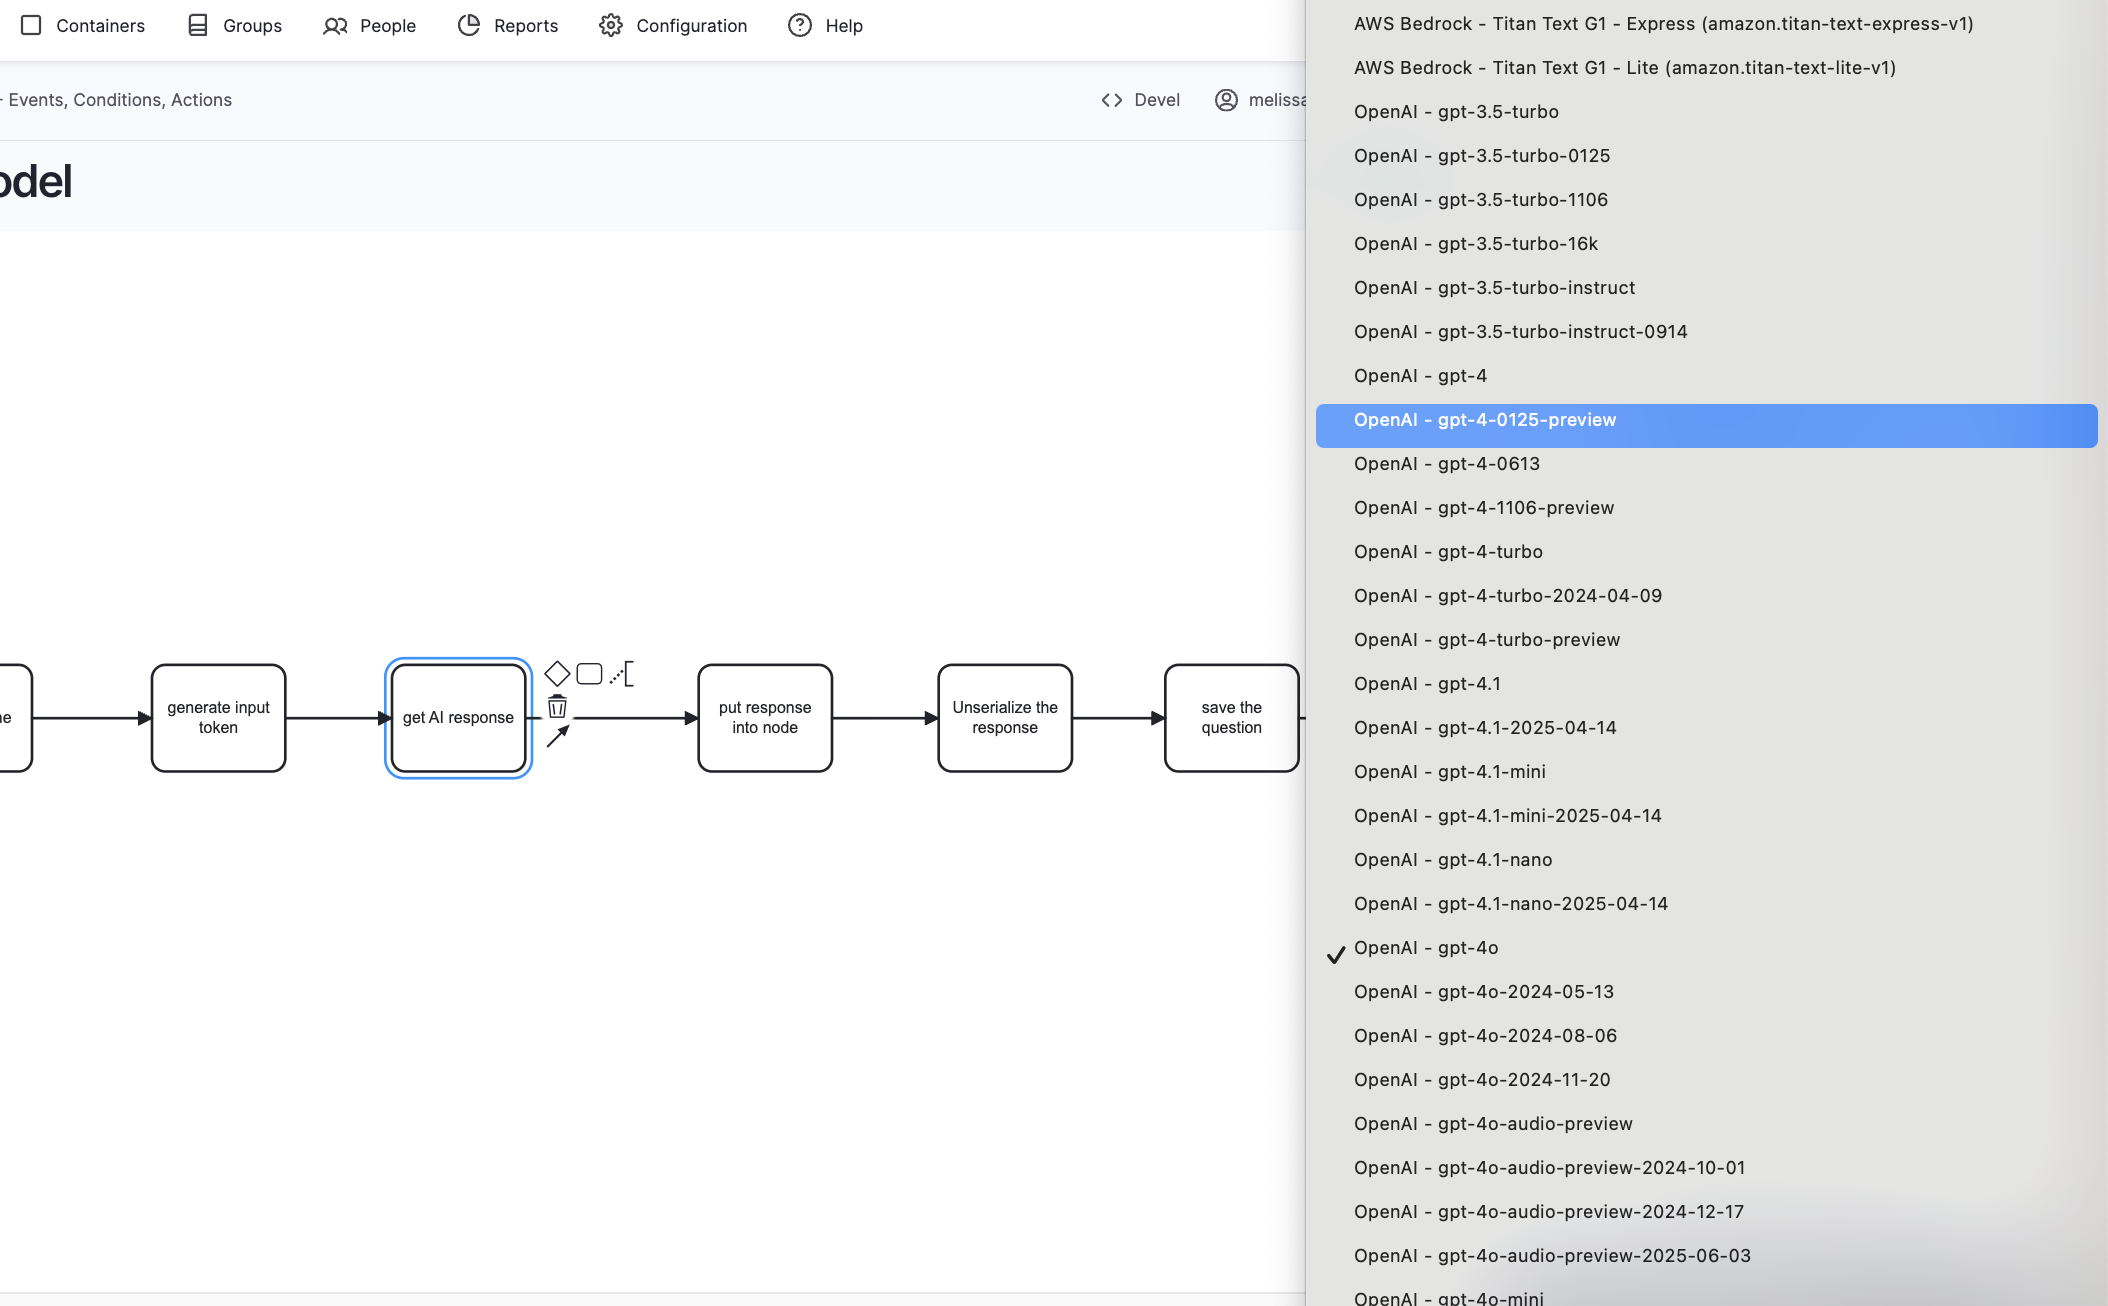Add a text annotation to get AI response
The image size is (2108, 1306).
click(x=623, y=673)
